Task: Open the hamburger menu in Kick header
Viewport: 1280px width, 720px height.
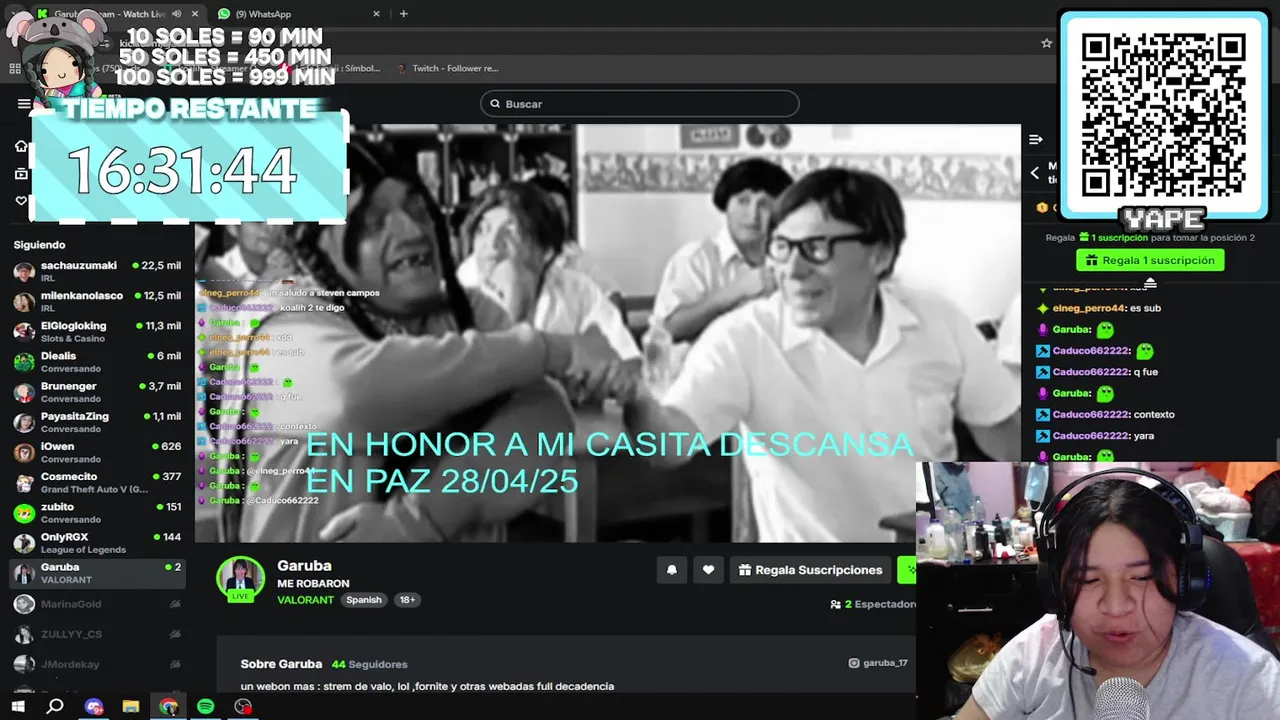Action: [x=24, y=104]
